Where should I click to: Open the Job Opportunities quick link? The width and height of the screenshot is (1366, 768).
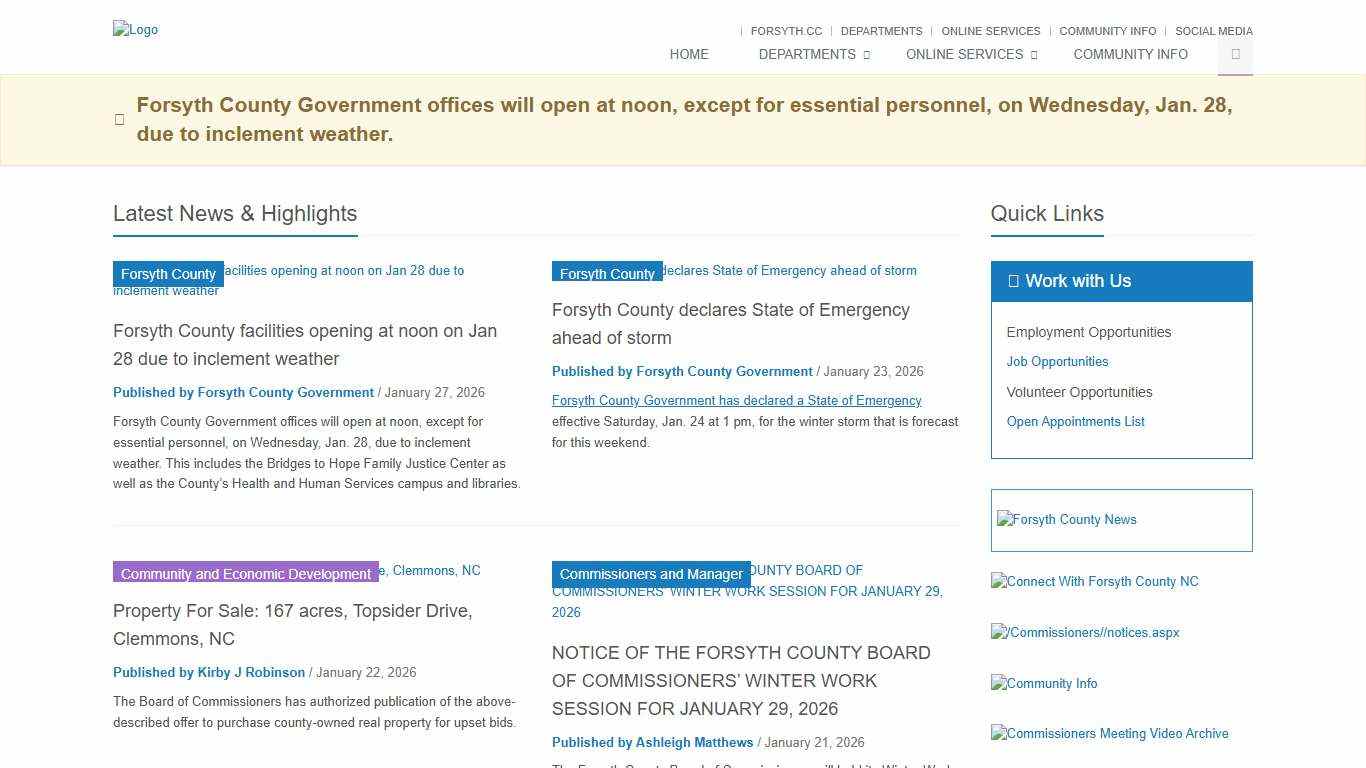(x=1057, y=362)
